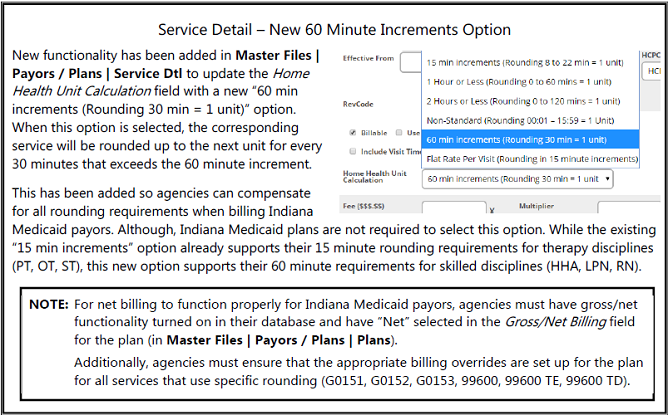Toggle the checkbox next to Billable labeled Use
The height and width of the screenshot is (415, 668).
tap(400, 132)
